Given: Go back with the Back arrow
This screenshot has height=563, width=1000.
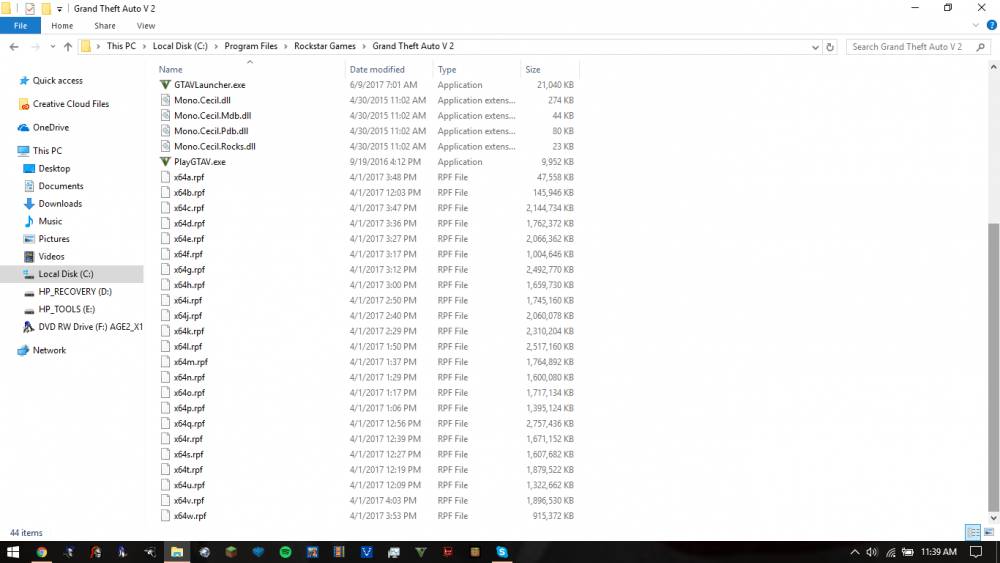Looking at the screenshot, I should [14, 47].
